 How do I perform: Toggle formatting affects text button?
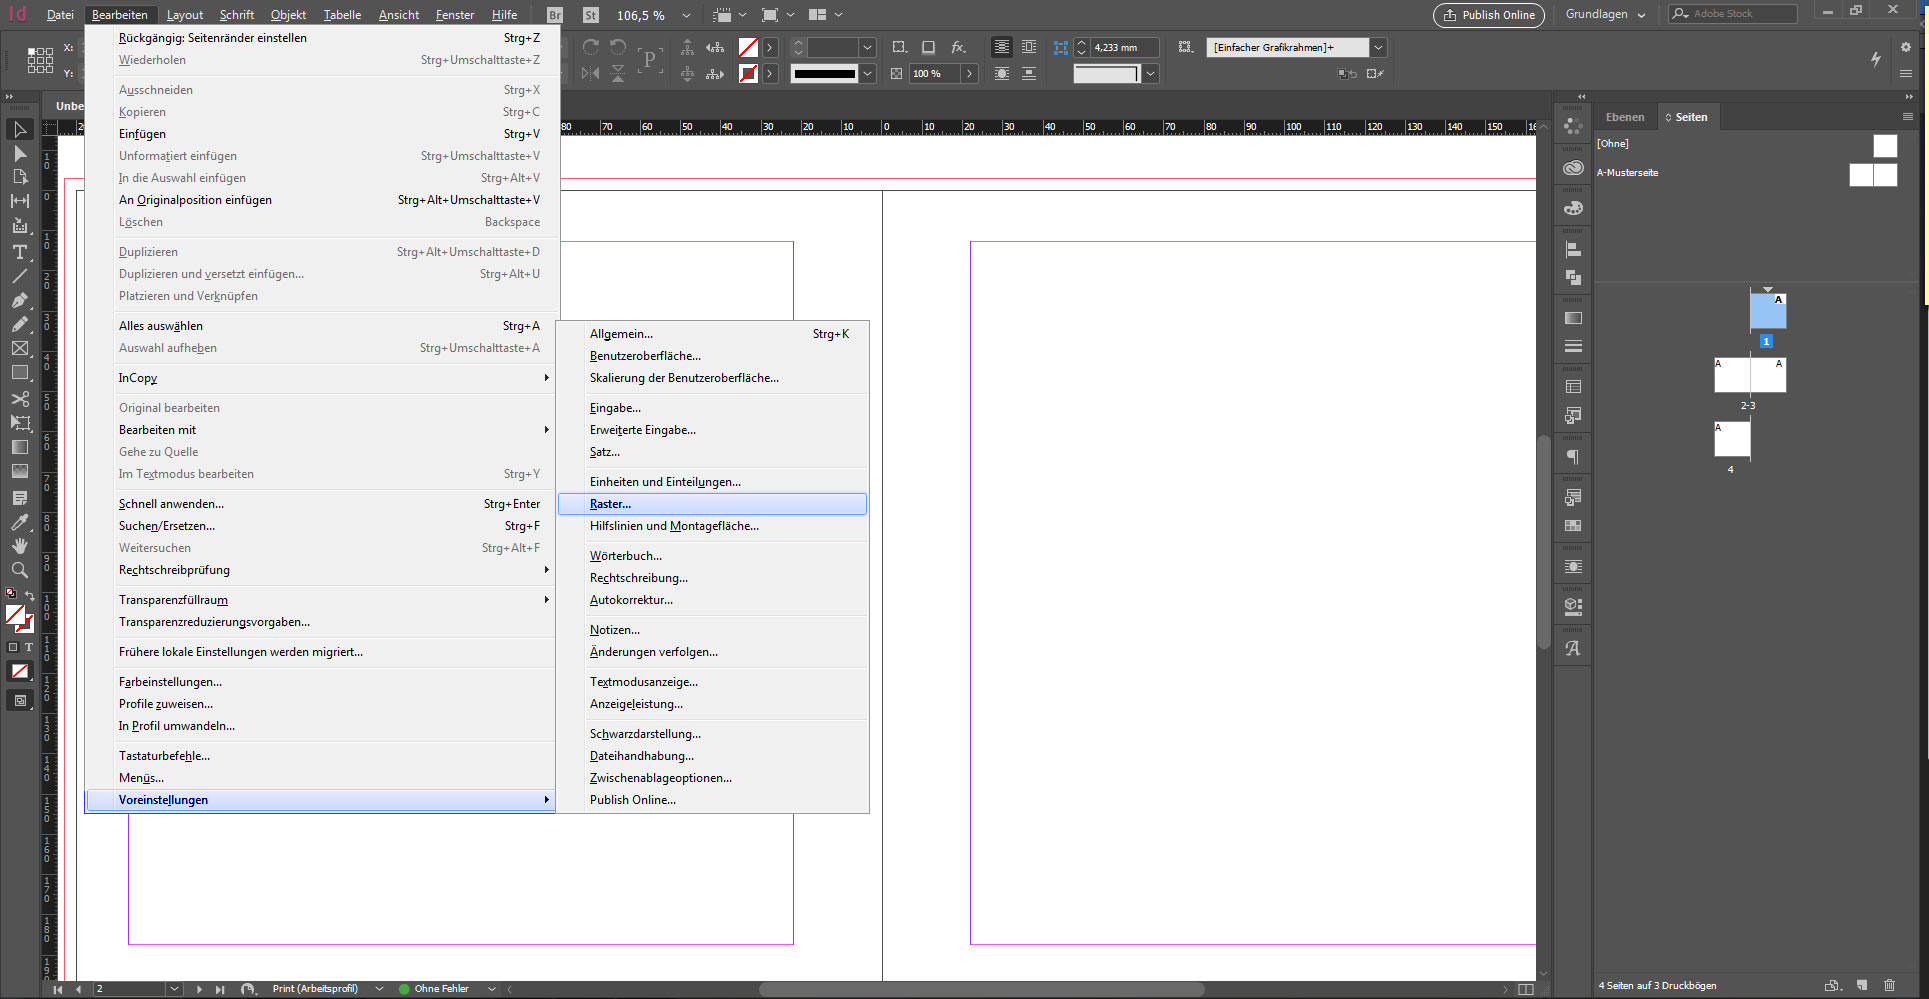point(29,647)
